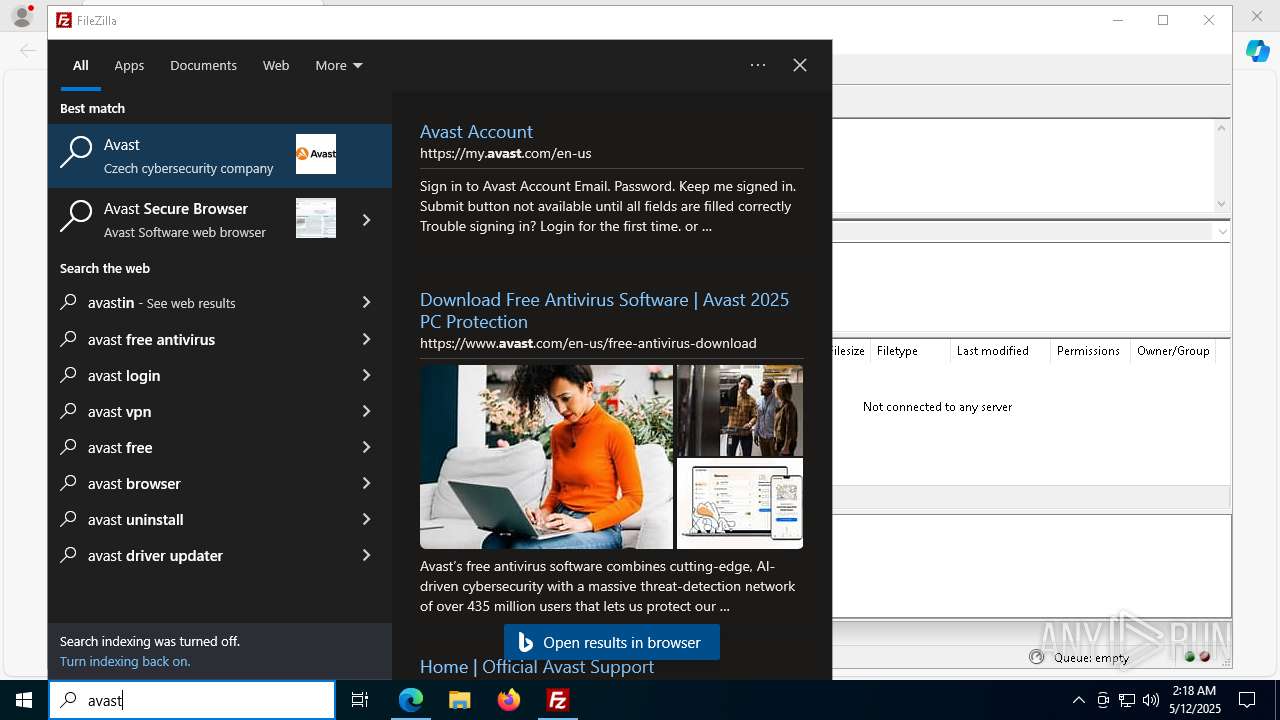Select avastin search suggestion
The width and height of the screenshot is (1280, 720).
click(x=220, y=302)
